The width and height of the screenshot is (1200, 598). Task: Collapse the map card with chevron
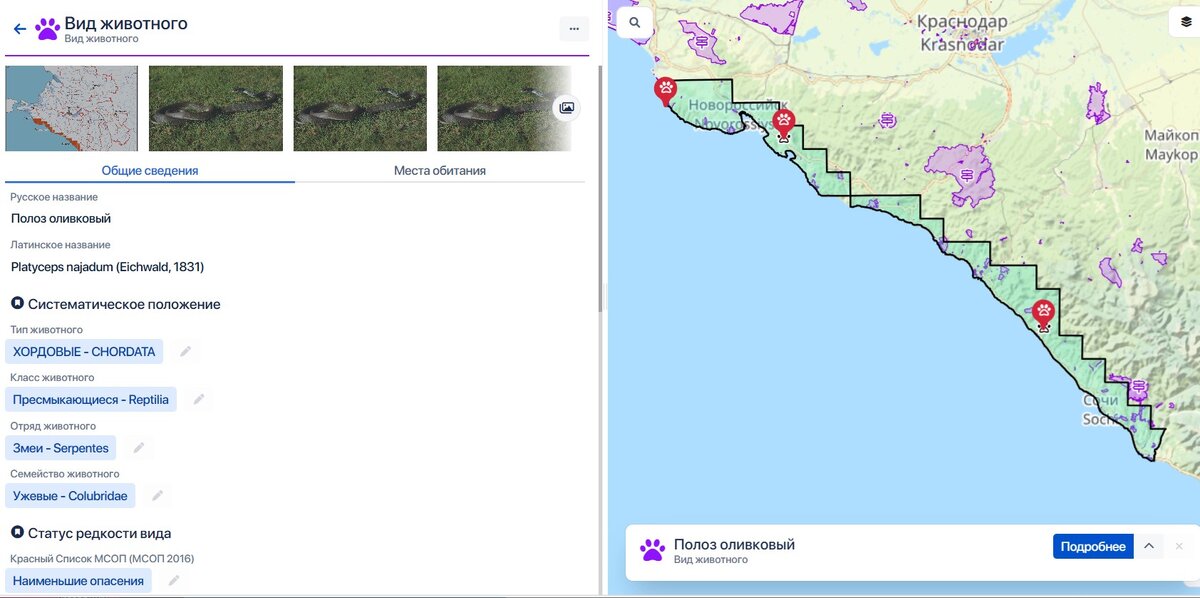click(1149, 546)
